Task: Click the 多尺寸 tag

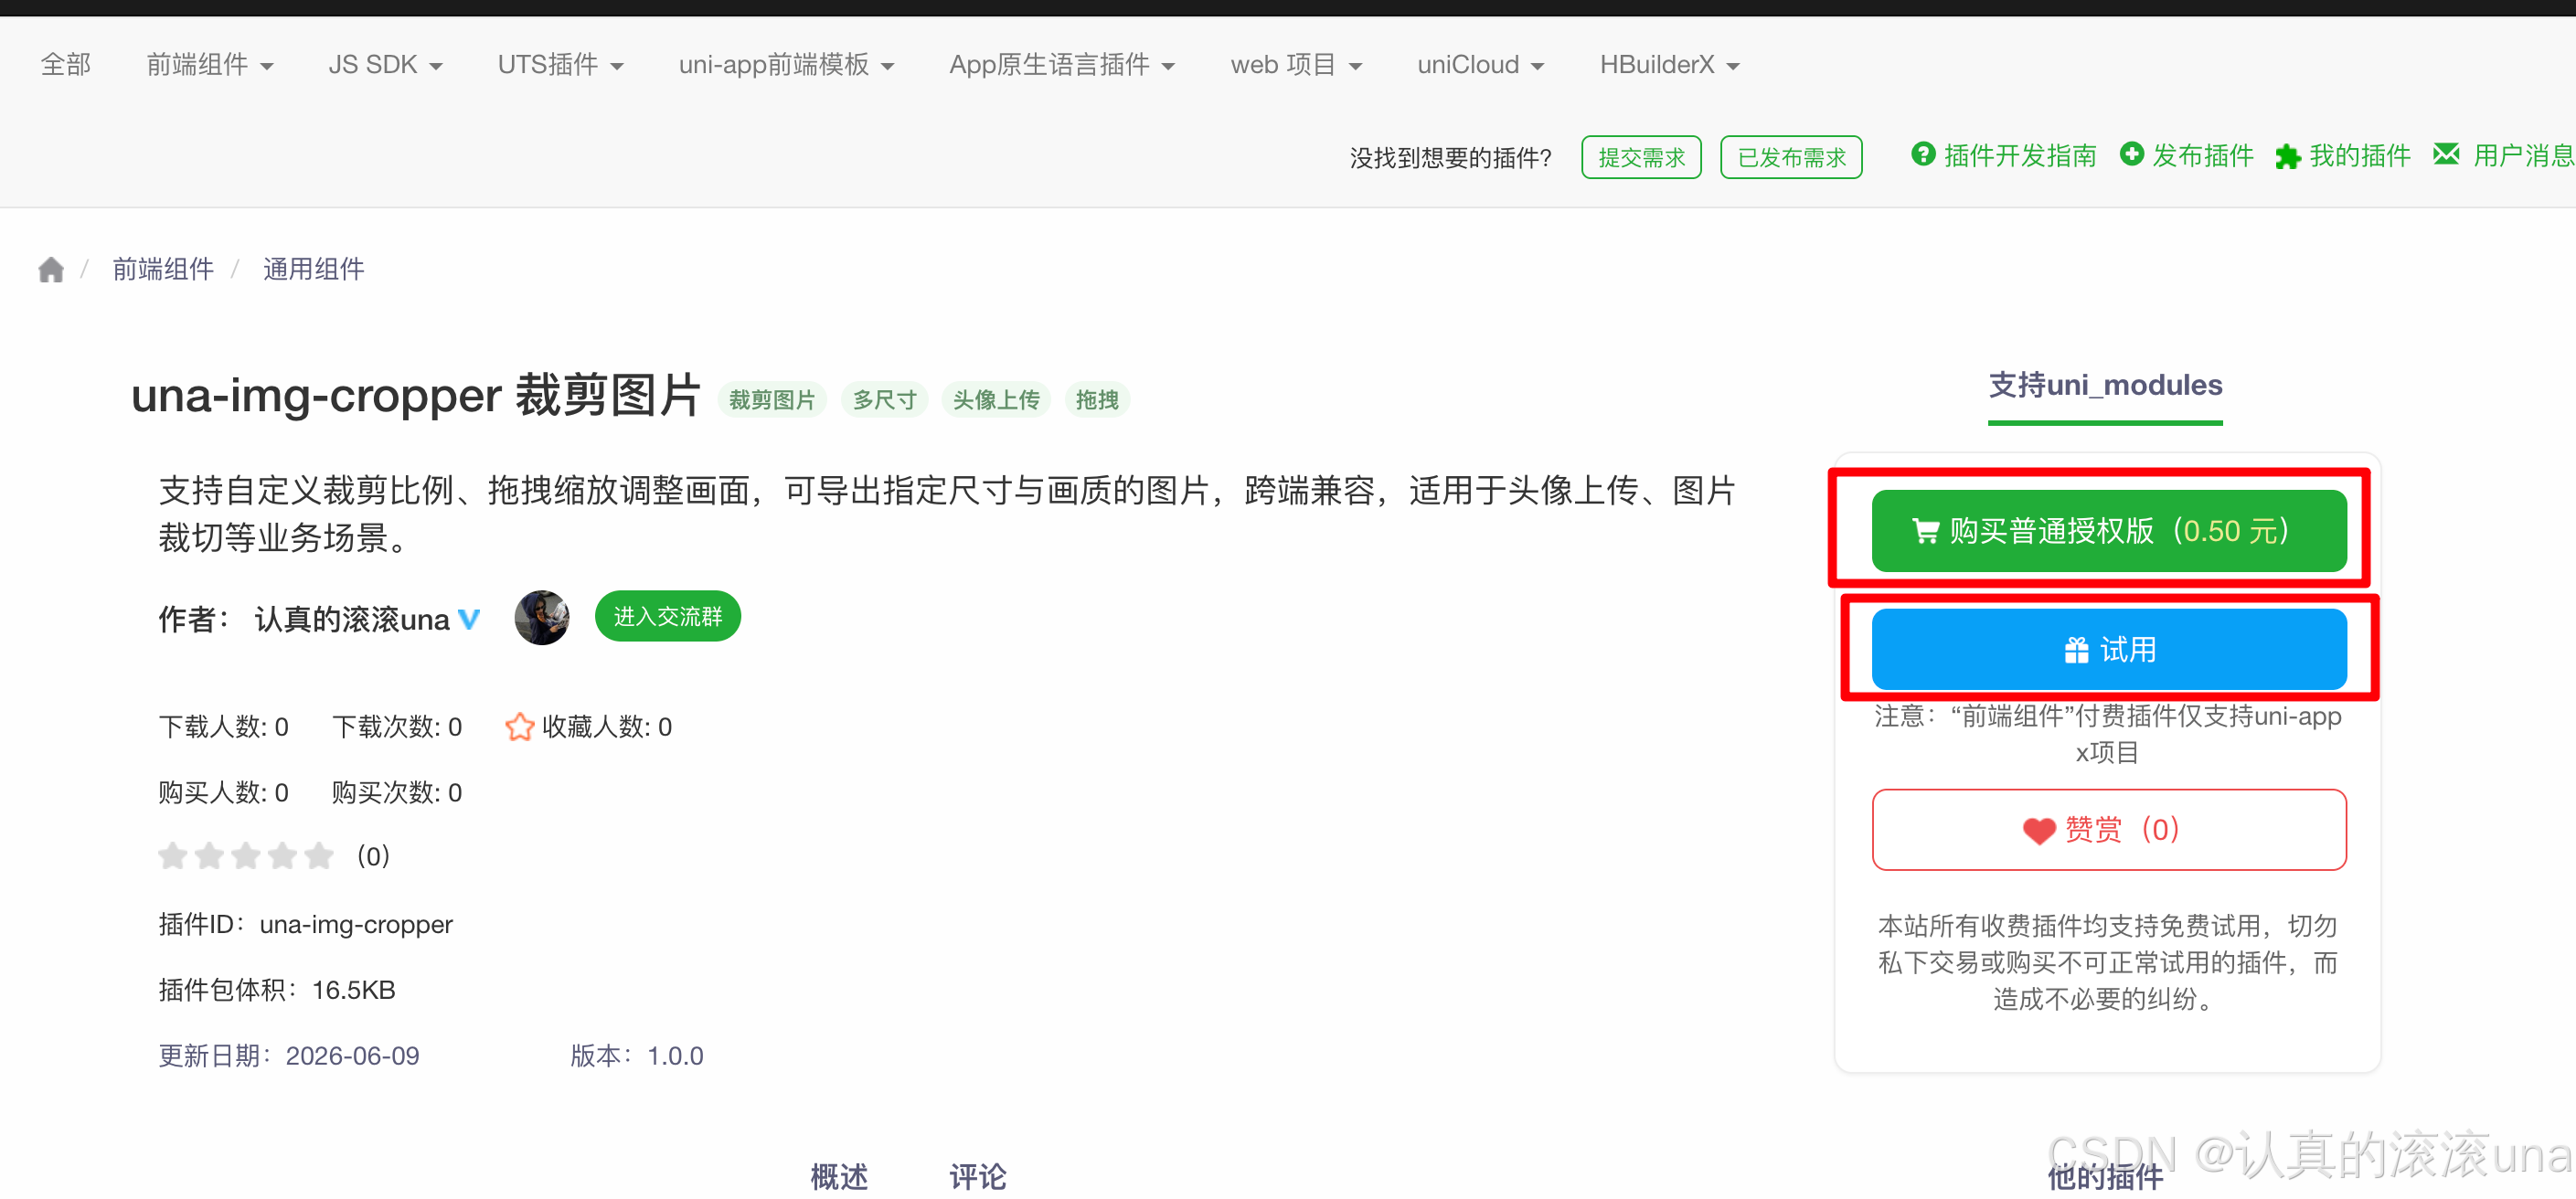Action: tap(884, 400)
